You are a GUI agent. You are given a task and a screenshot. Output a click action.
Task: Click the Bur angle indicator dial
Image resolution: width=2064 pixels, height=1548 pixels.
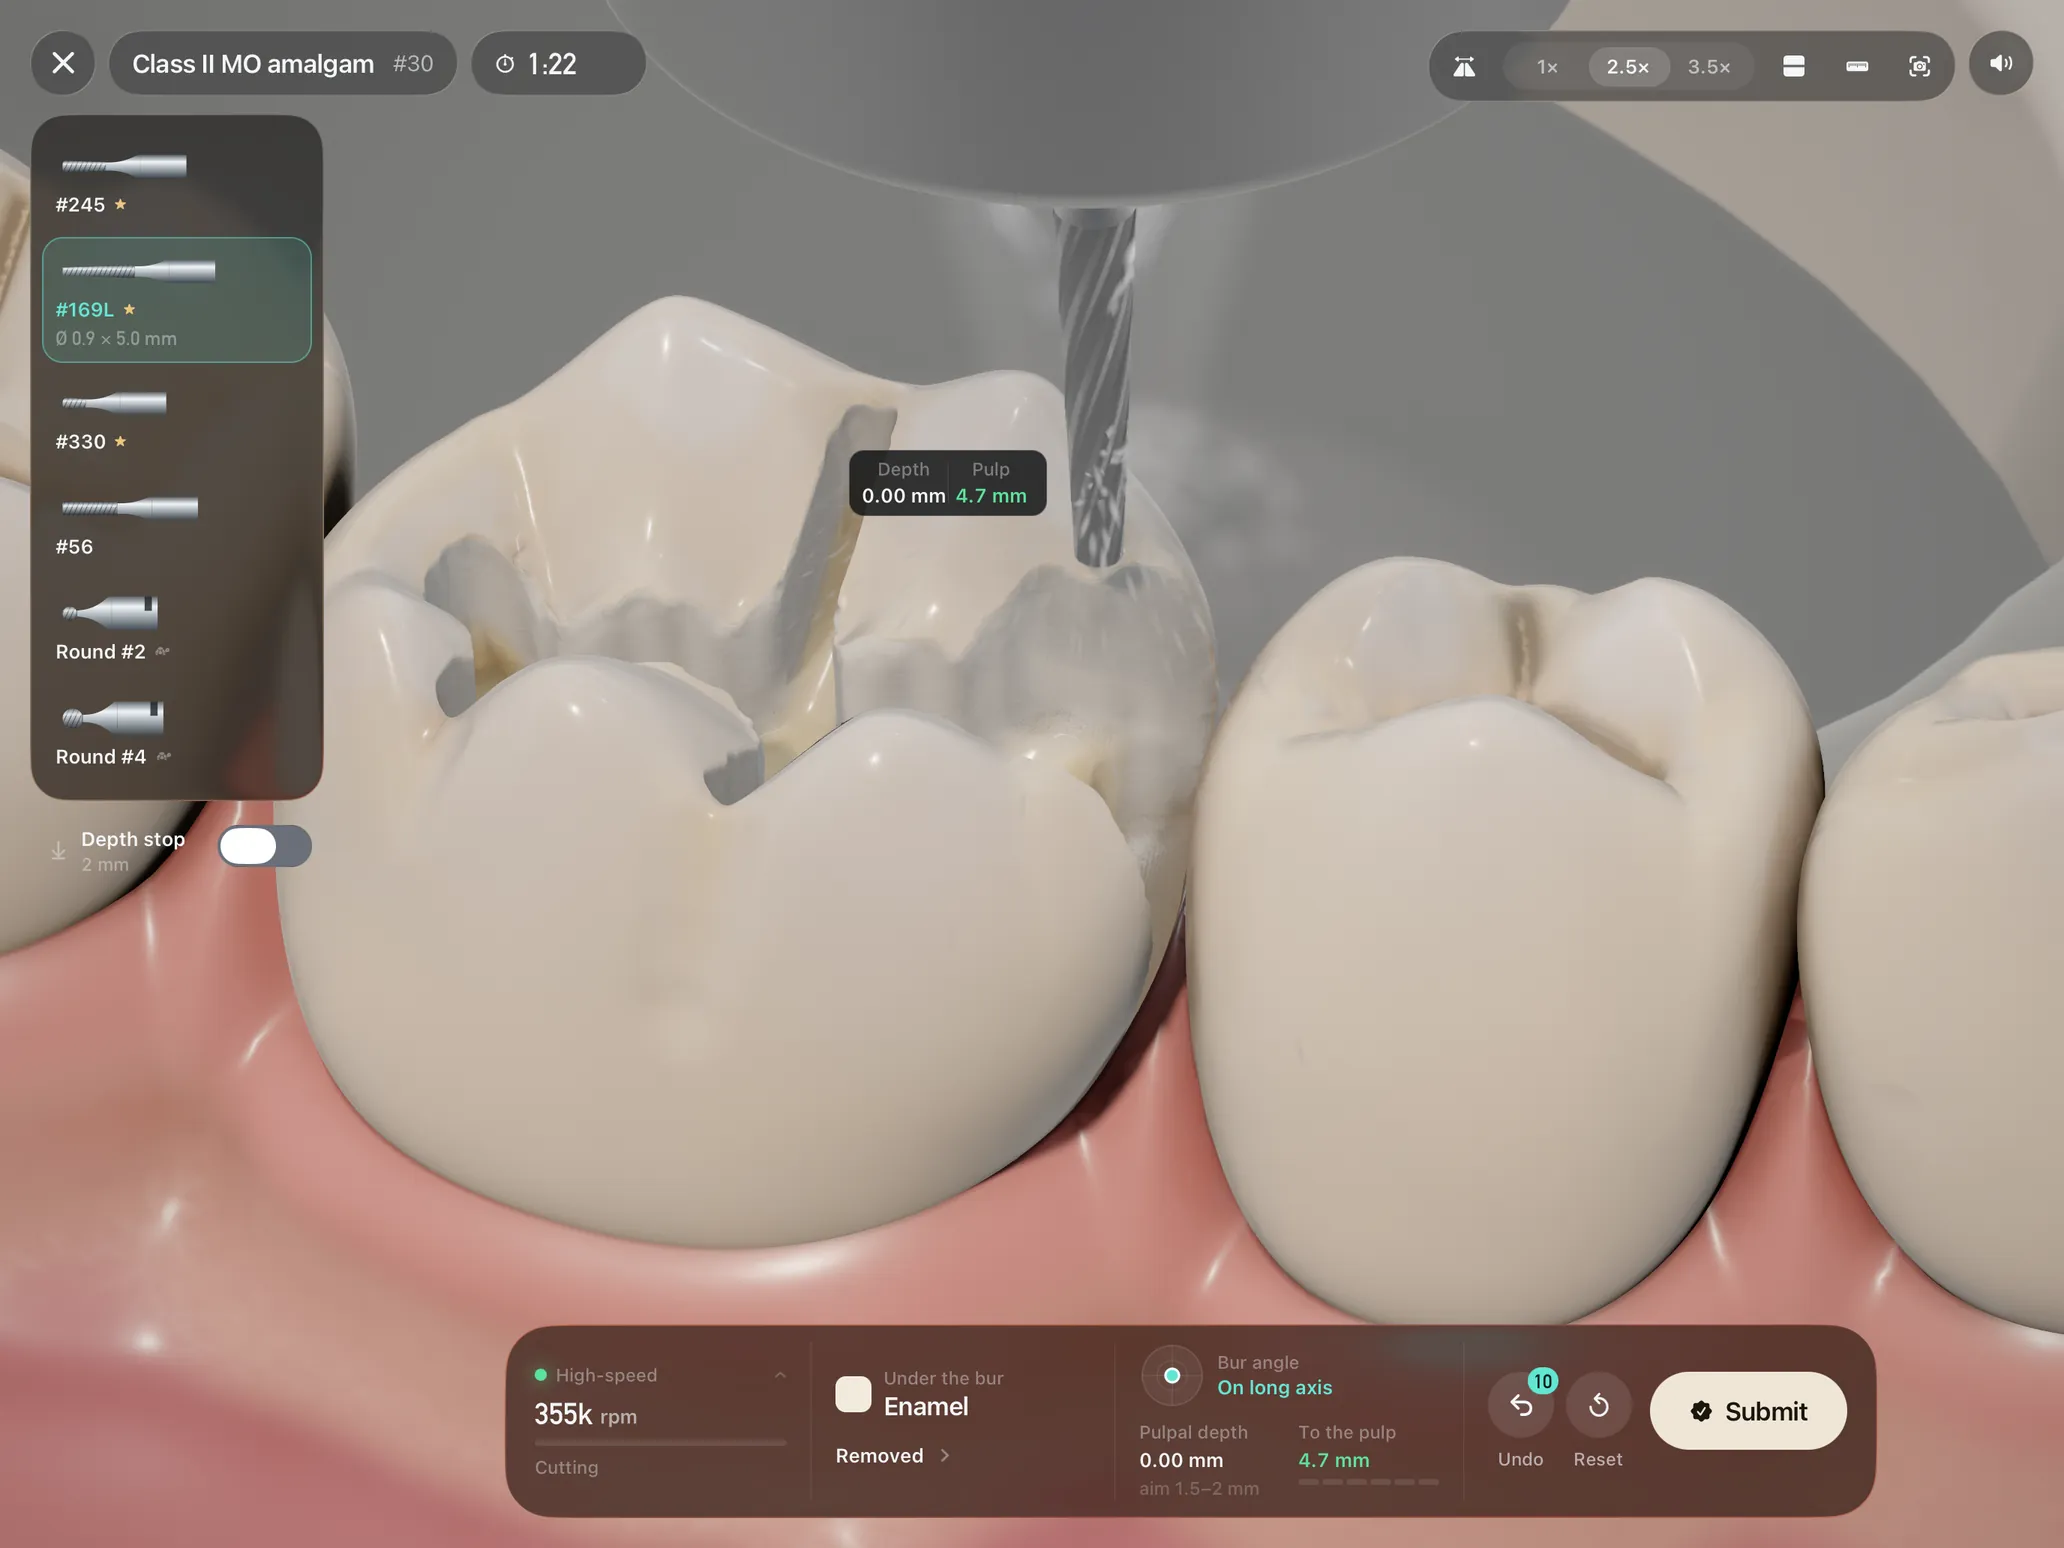point(1172,1376)
